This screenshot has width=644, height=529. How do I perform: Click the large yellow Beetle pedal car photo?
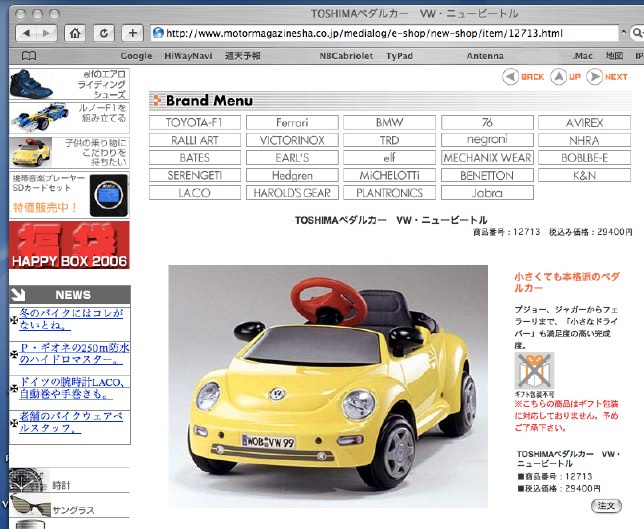click(328, 386)
